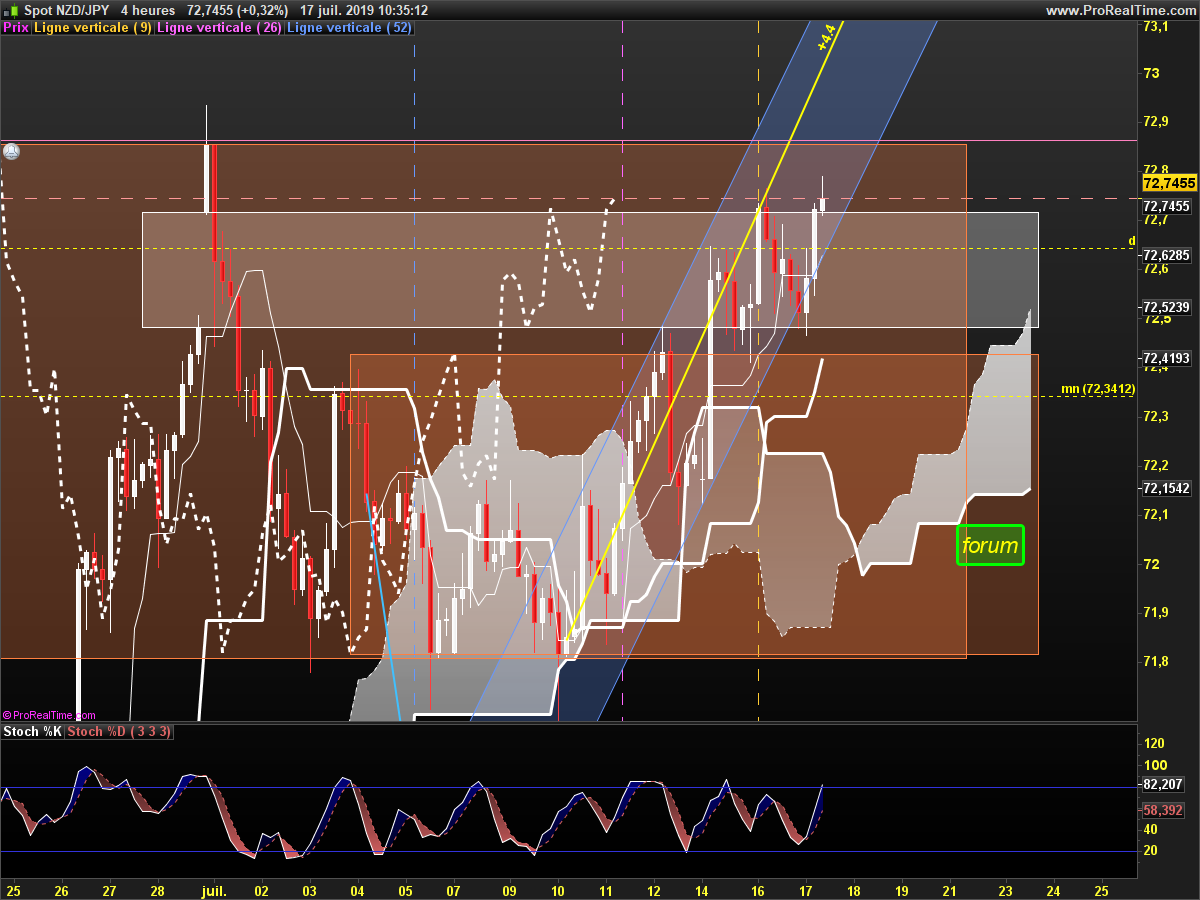
Task: Open the Prix indicator label
Action: pyautogui.click(x=16, y=28)
